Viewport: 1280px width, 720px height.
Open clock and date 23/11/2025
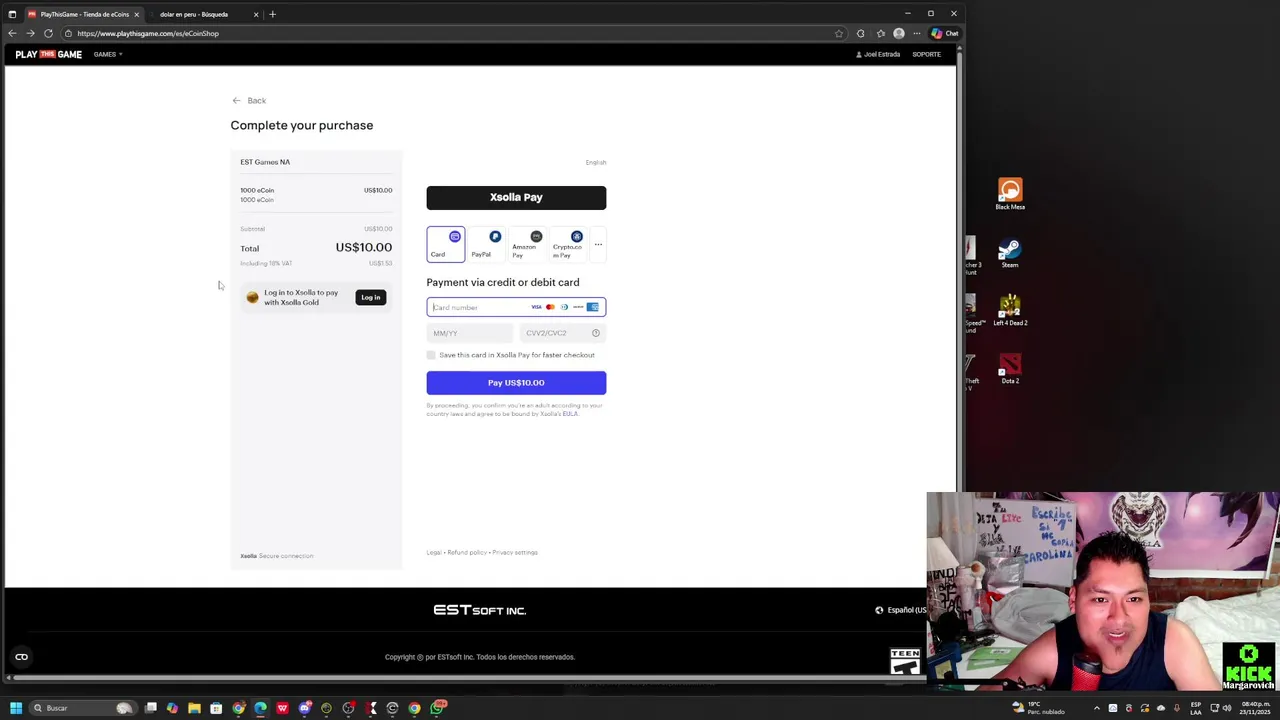1255,708
